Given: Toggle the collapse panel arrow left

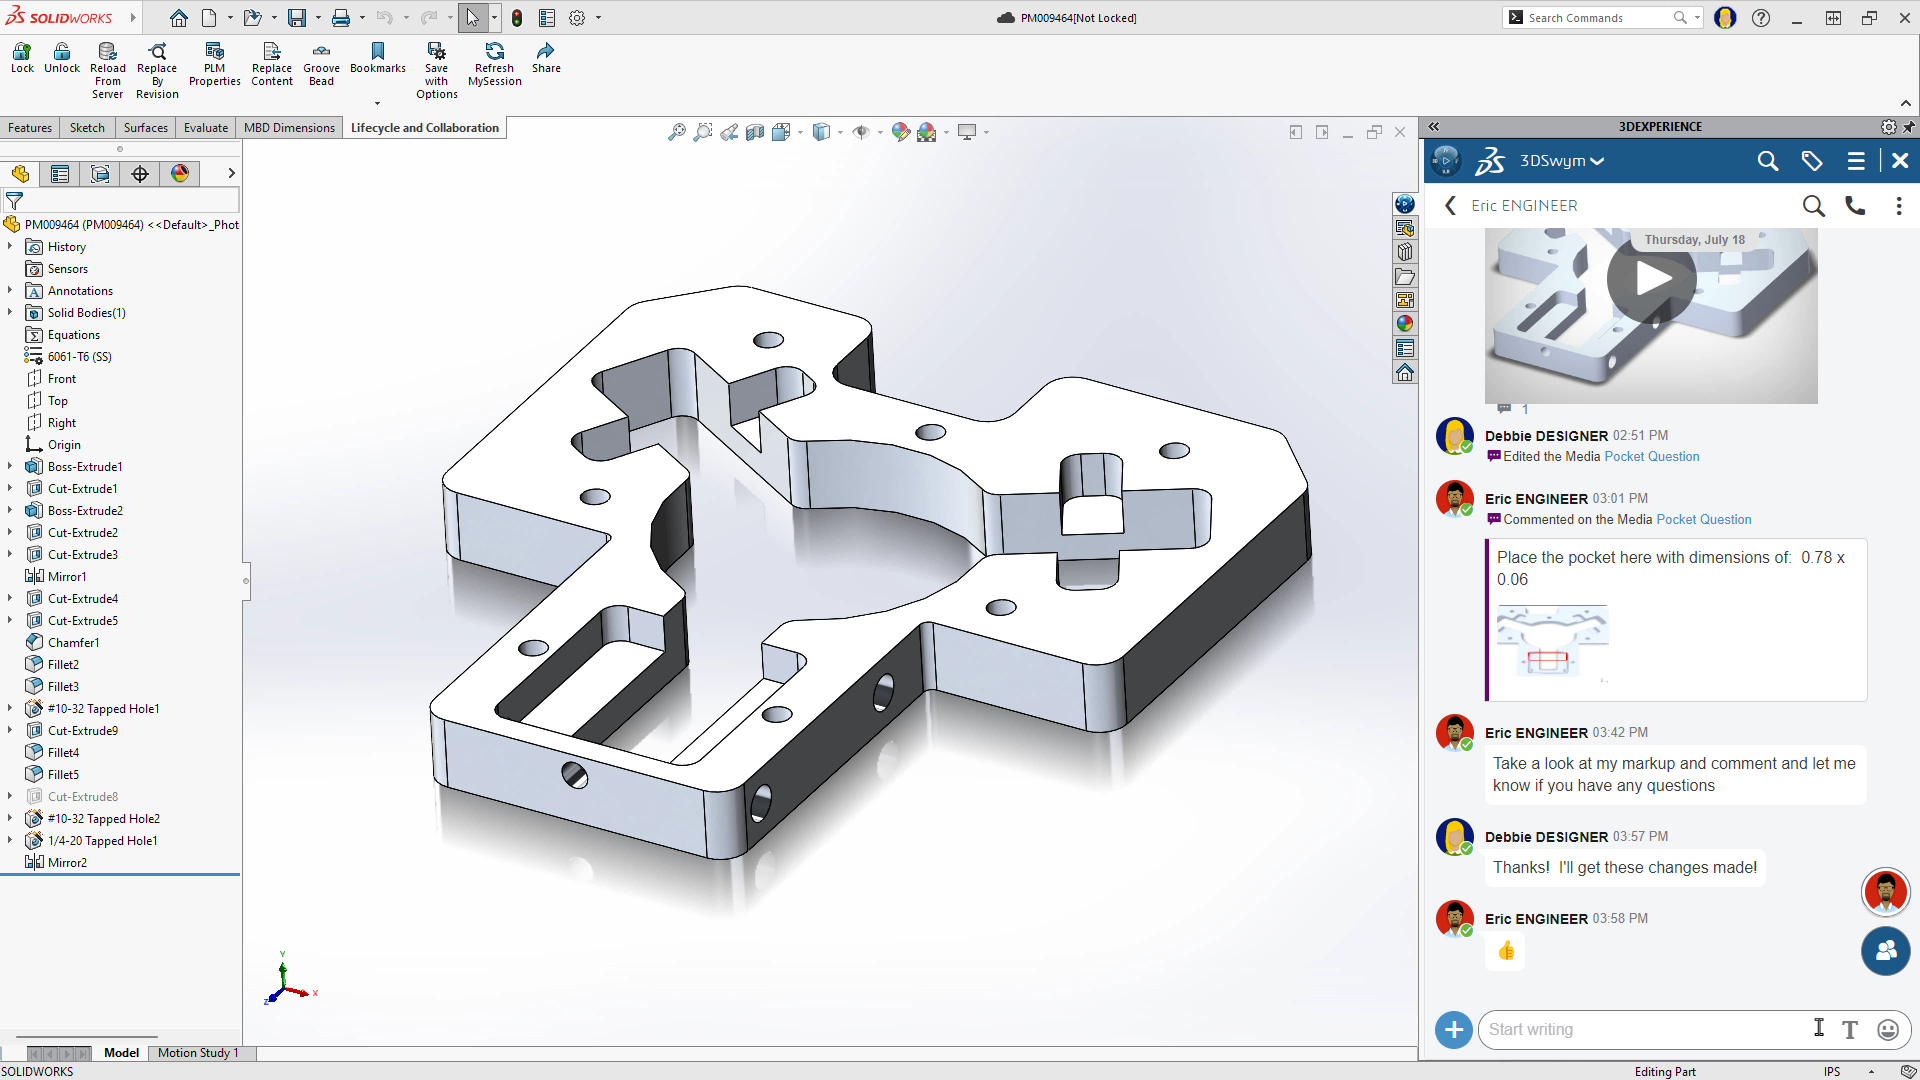Looking at the screenshot, I should (x=1433, y=125).
